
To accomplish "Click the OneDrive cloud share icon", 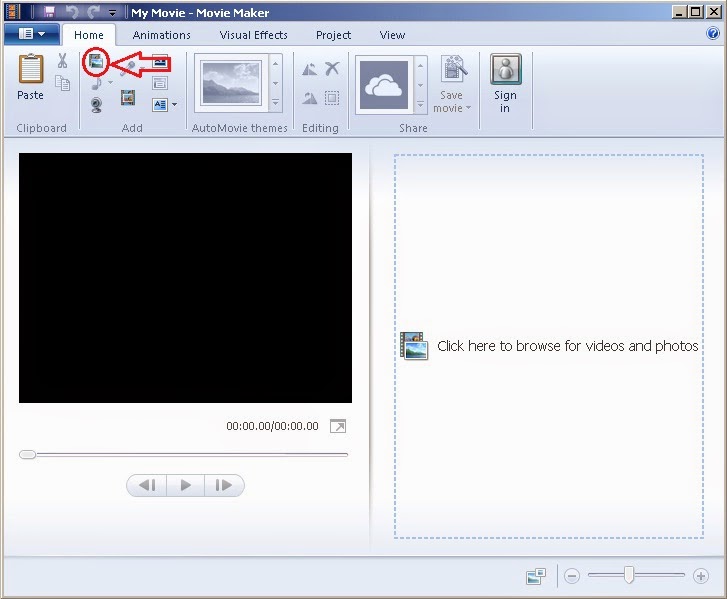I will (x=384, y=85).
